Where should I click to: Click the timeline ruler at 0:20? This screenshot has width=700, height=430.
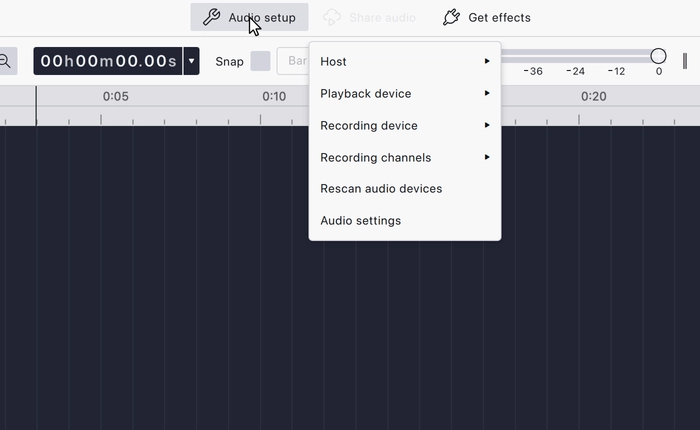point(593,96)
